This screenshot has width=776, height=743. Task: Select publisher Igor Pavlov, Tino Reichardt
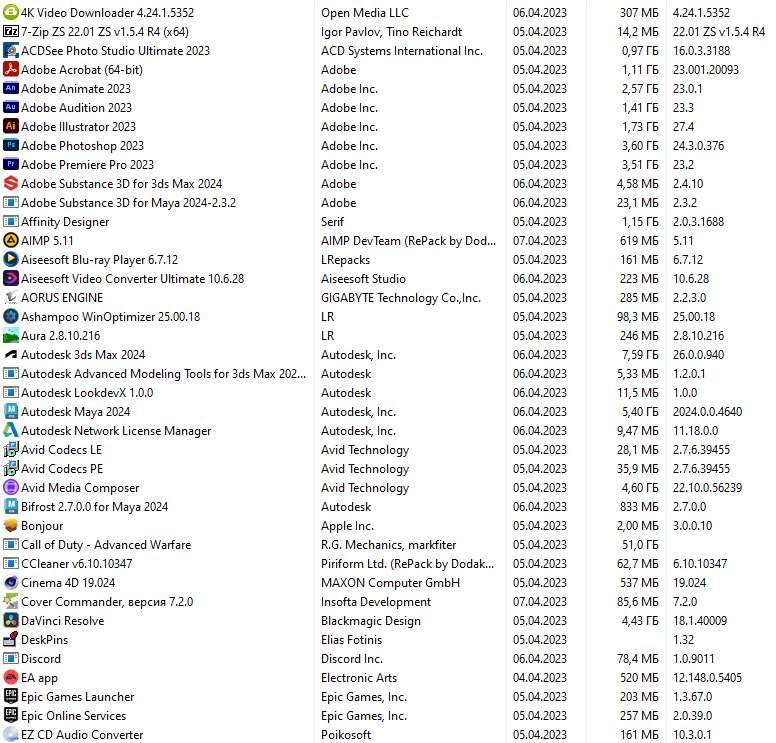point(391,32)
